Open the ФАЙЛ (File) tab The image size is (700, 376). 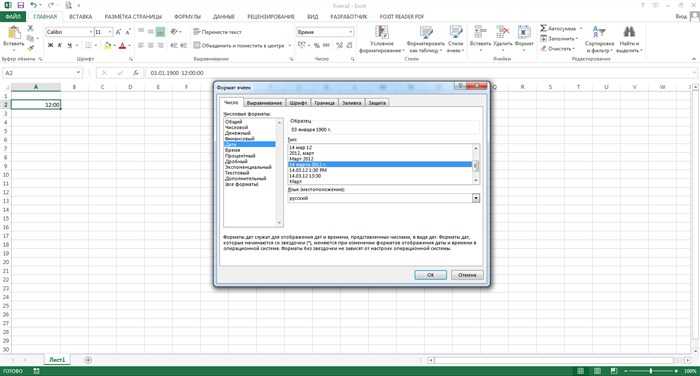(x=13, y=17)
